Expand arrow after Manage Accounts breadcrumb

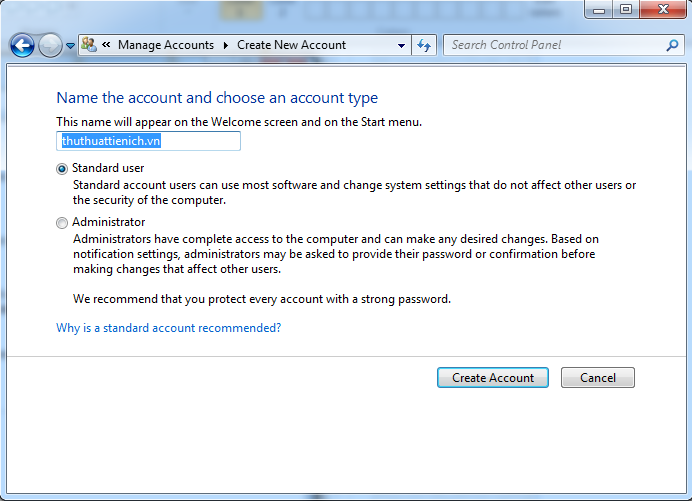point(226,45)
